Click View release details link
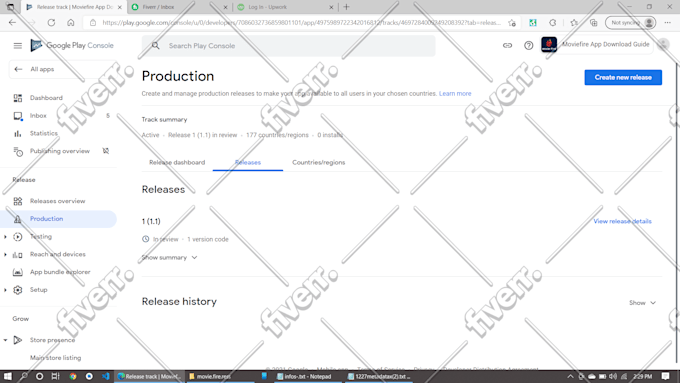This screenshot has width=680, height=383. tap(622, 221)
